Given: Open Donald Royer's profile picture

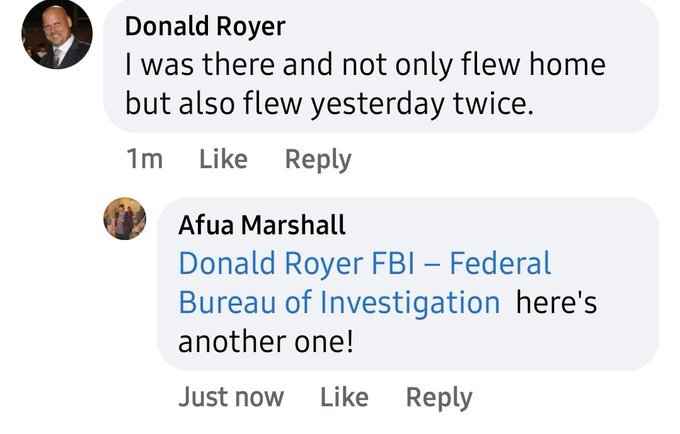Looking at the screenshot, I should point(56,34).
